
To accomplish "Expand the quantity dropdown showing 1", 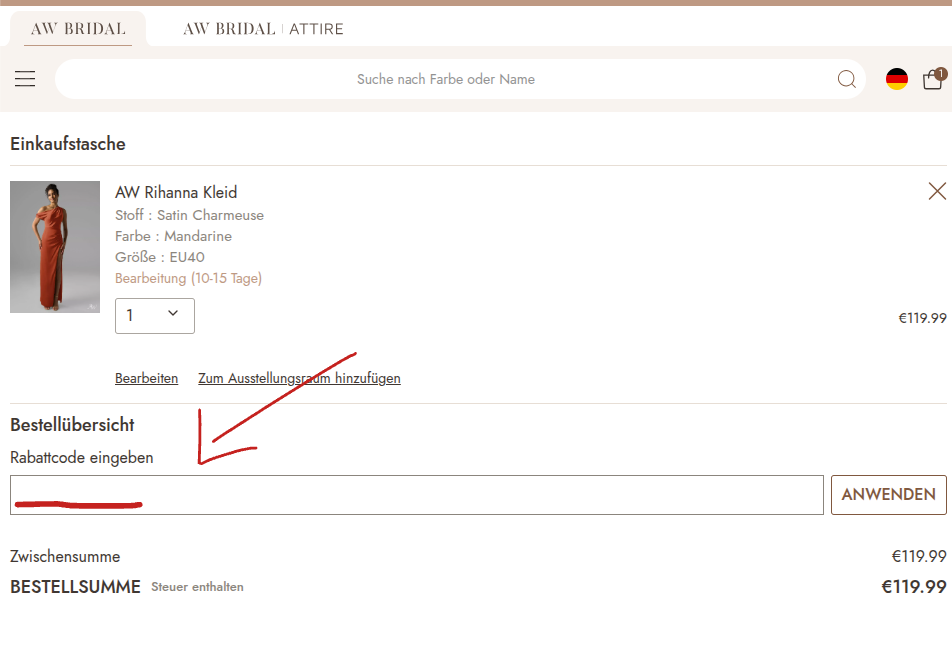I will (155, 315).
